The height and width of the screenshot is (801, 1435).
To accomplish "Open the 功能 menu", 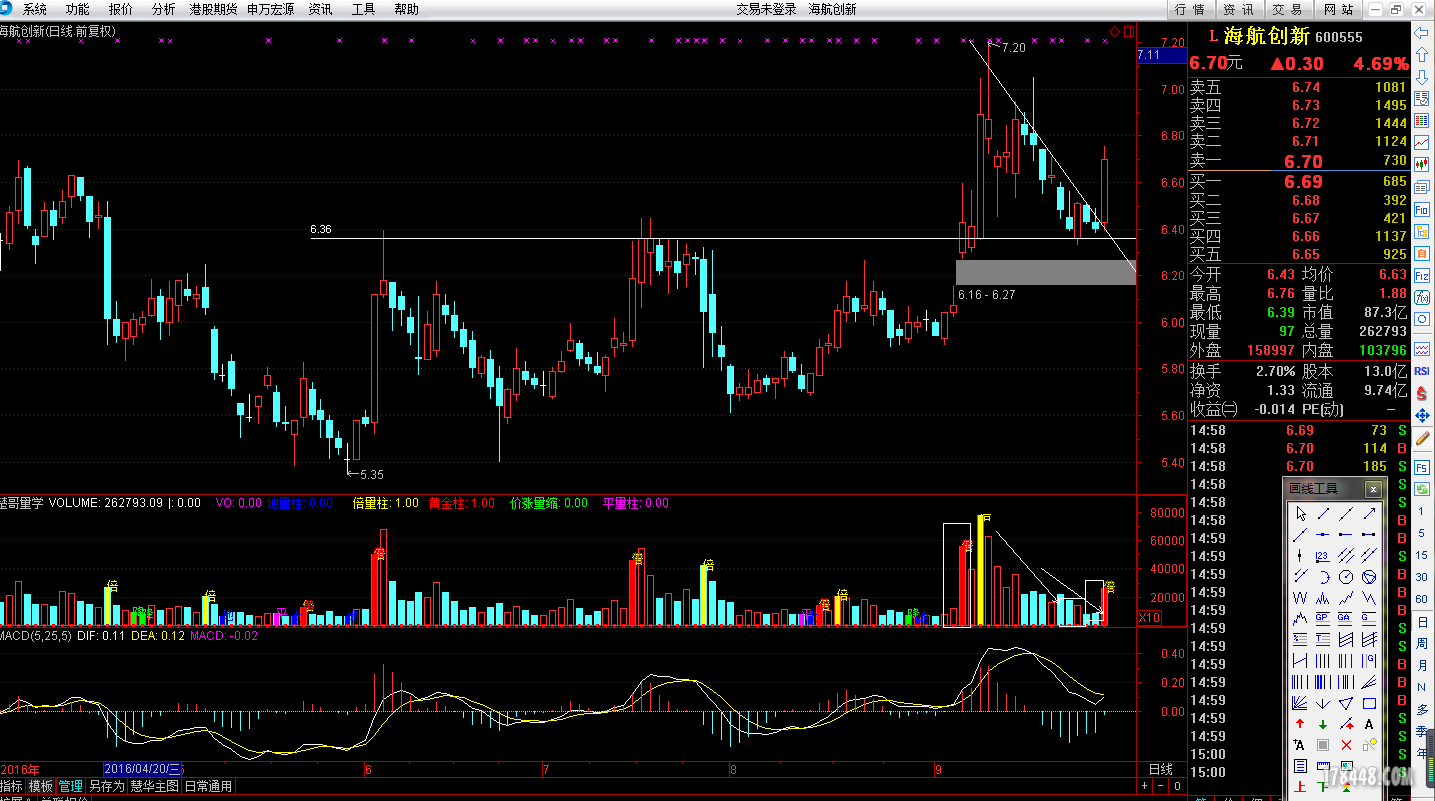I will [77, 9].
